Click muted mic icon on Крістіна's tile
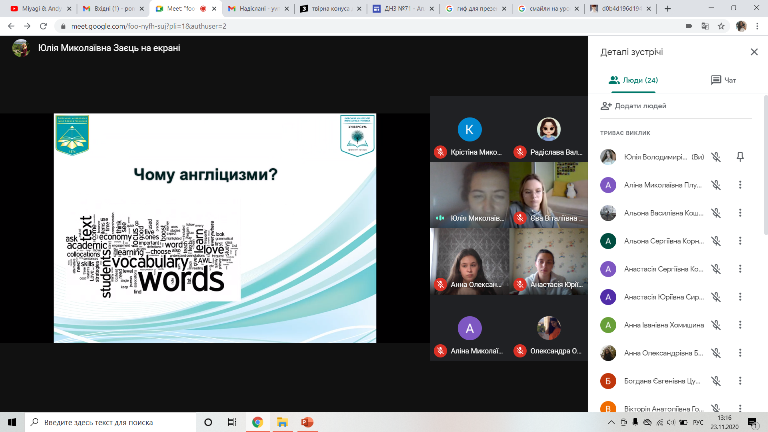Screen dimensions: 768x432 tap(440, 152)
